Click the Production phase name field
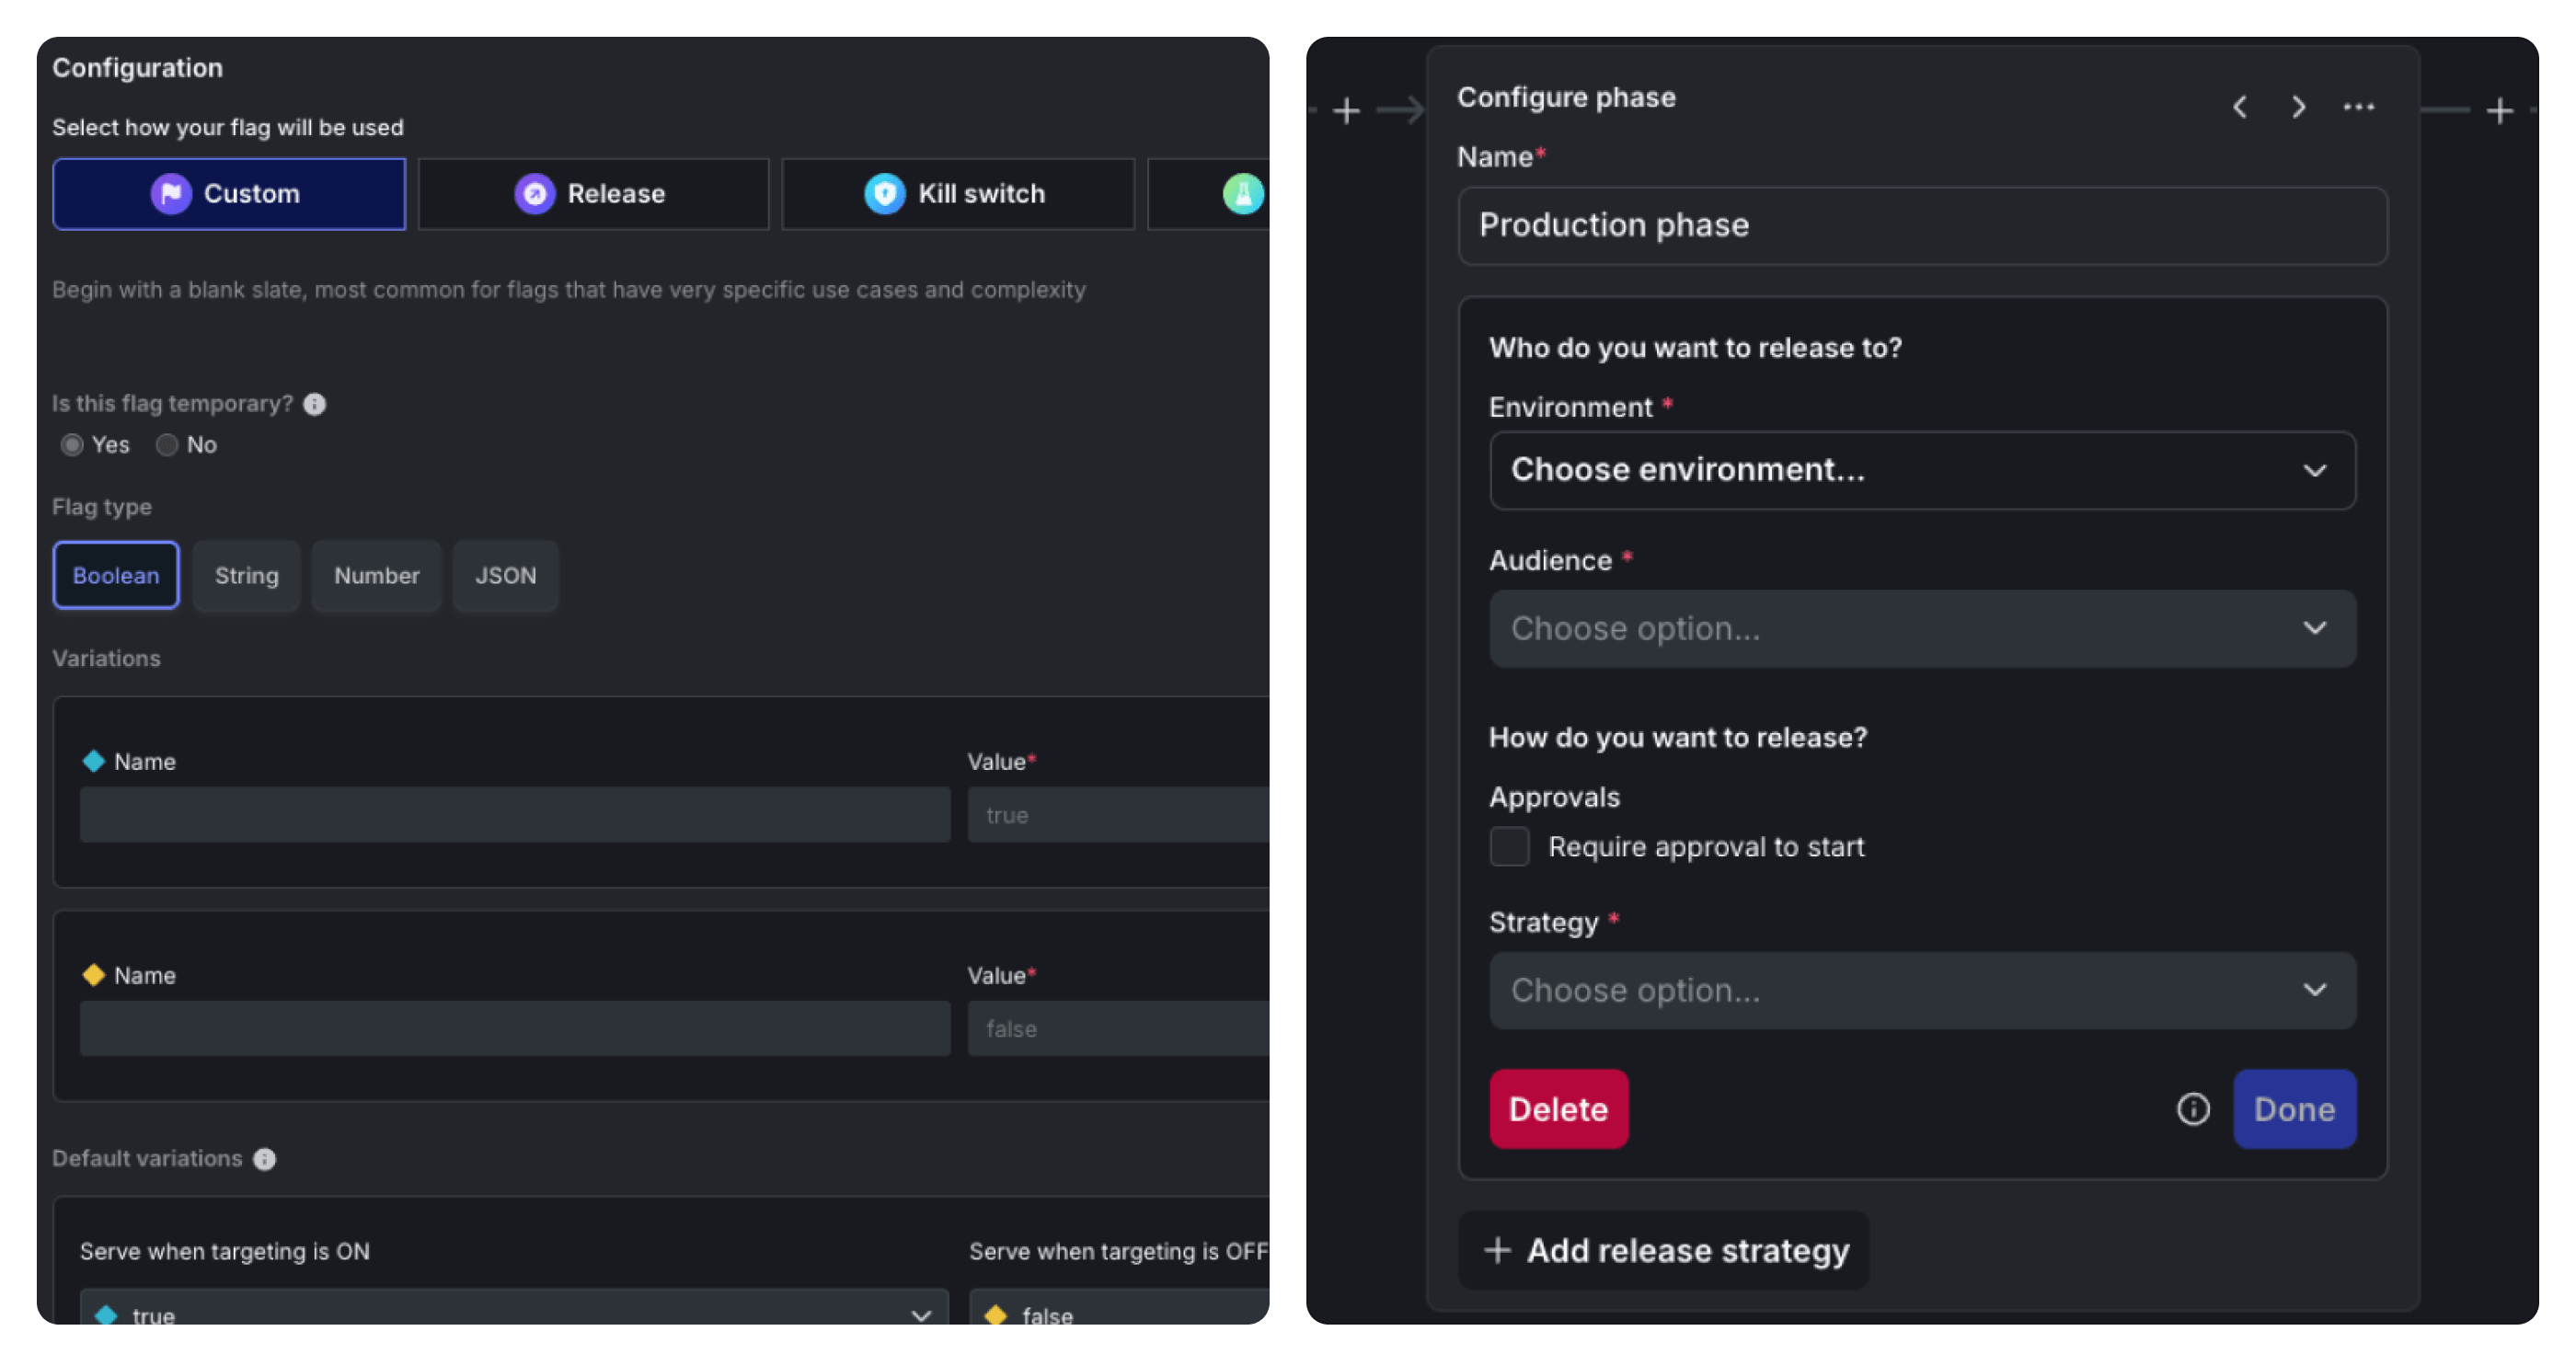Viewport: 2576px width, 1354px height. click(1921, 226)
